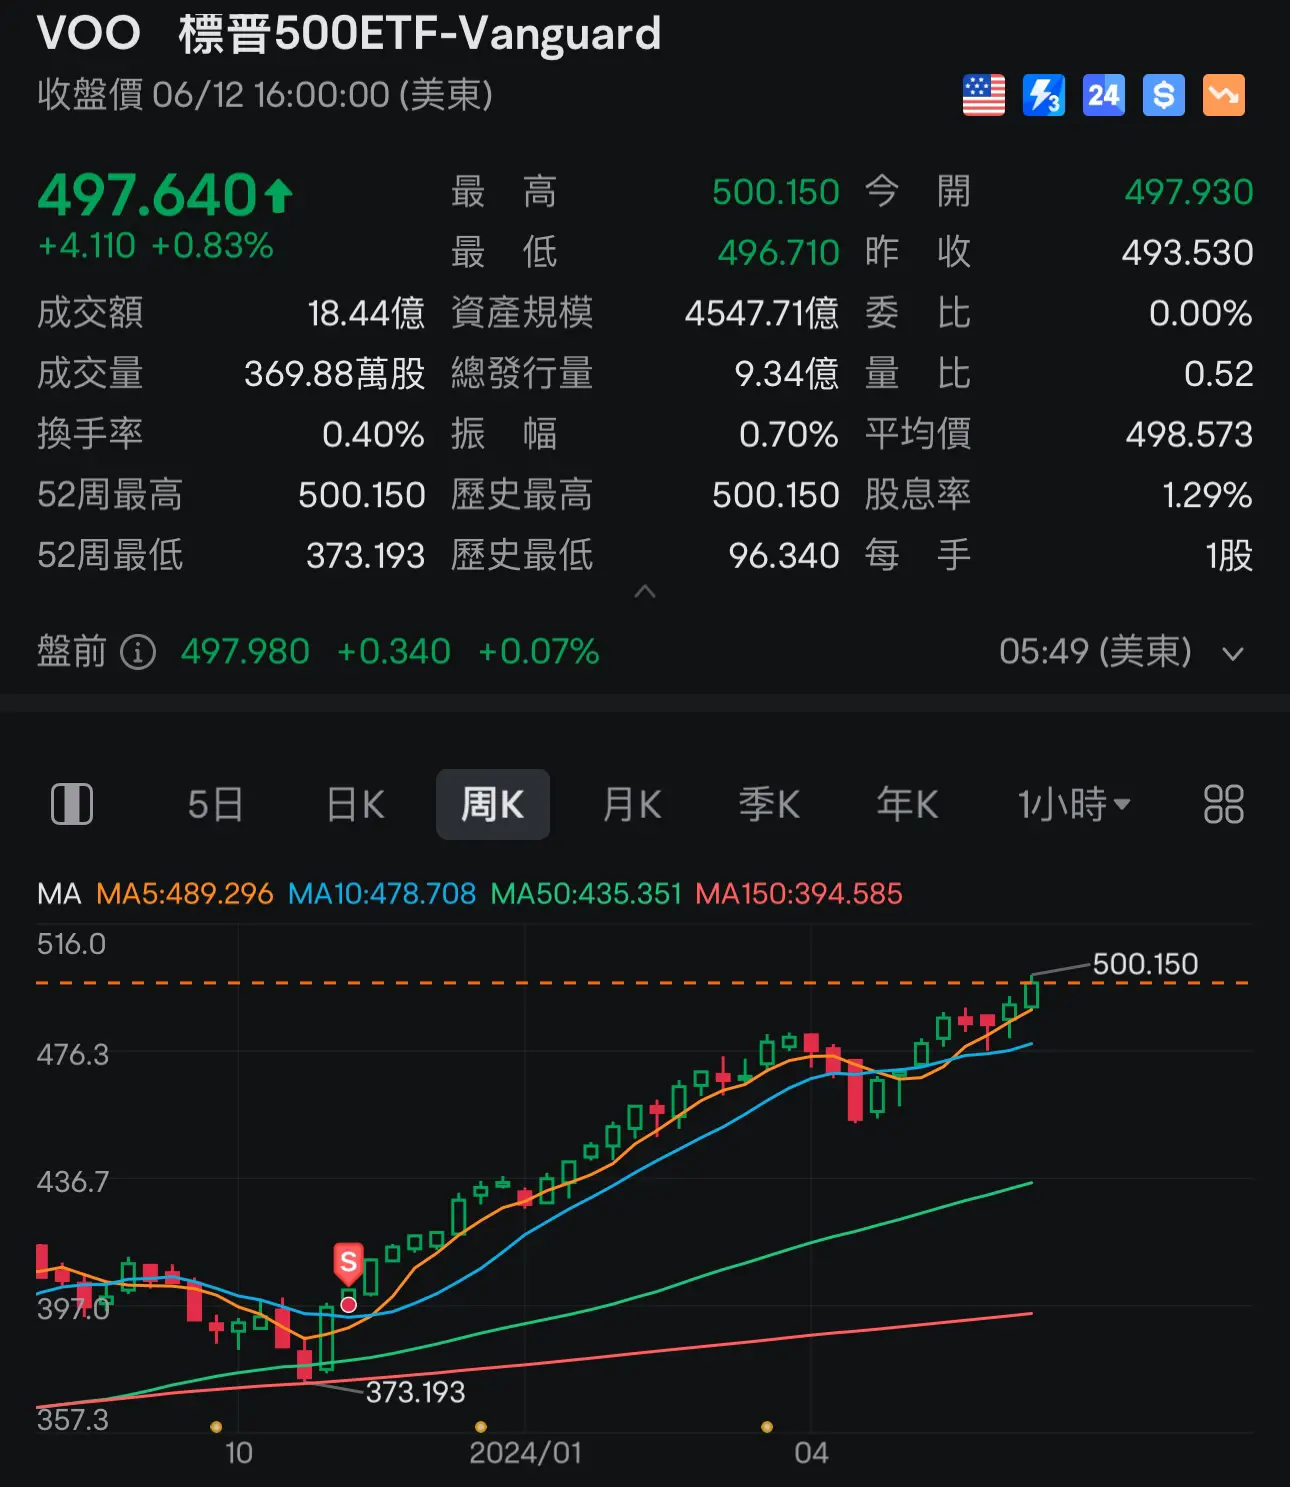Screen dimensions: 1290x1487
Task: Tap the 歷史最低 value 96.340
Action: (x=784, y=555)
